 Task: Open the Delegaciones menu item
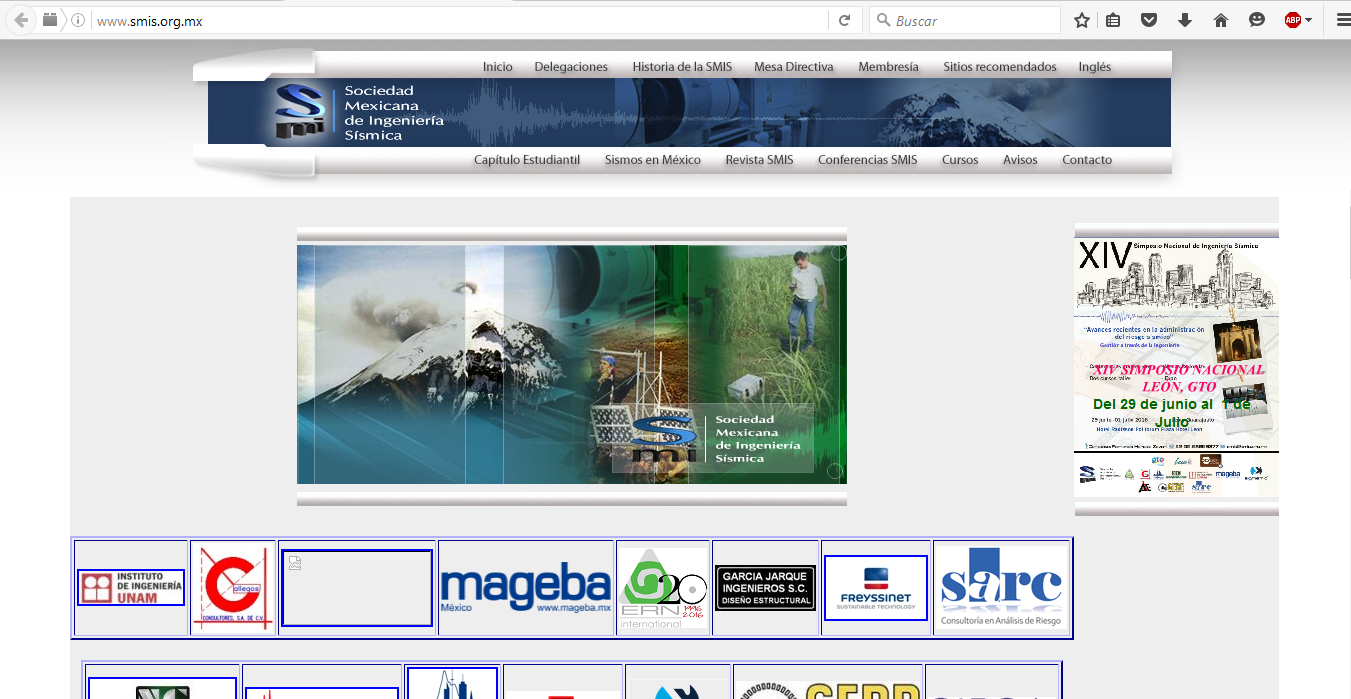coord(571,67)
